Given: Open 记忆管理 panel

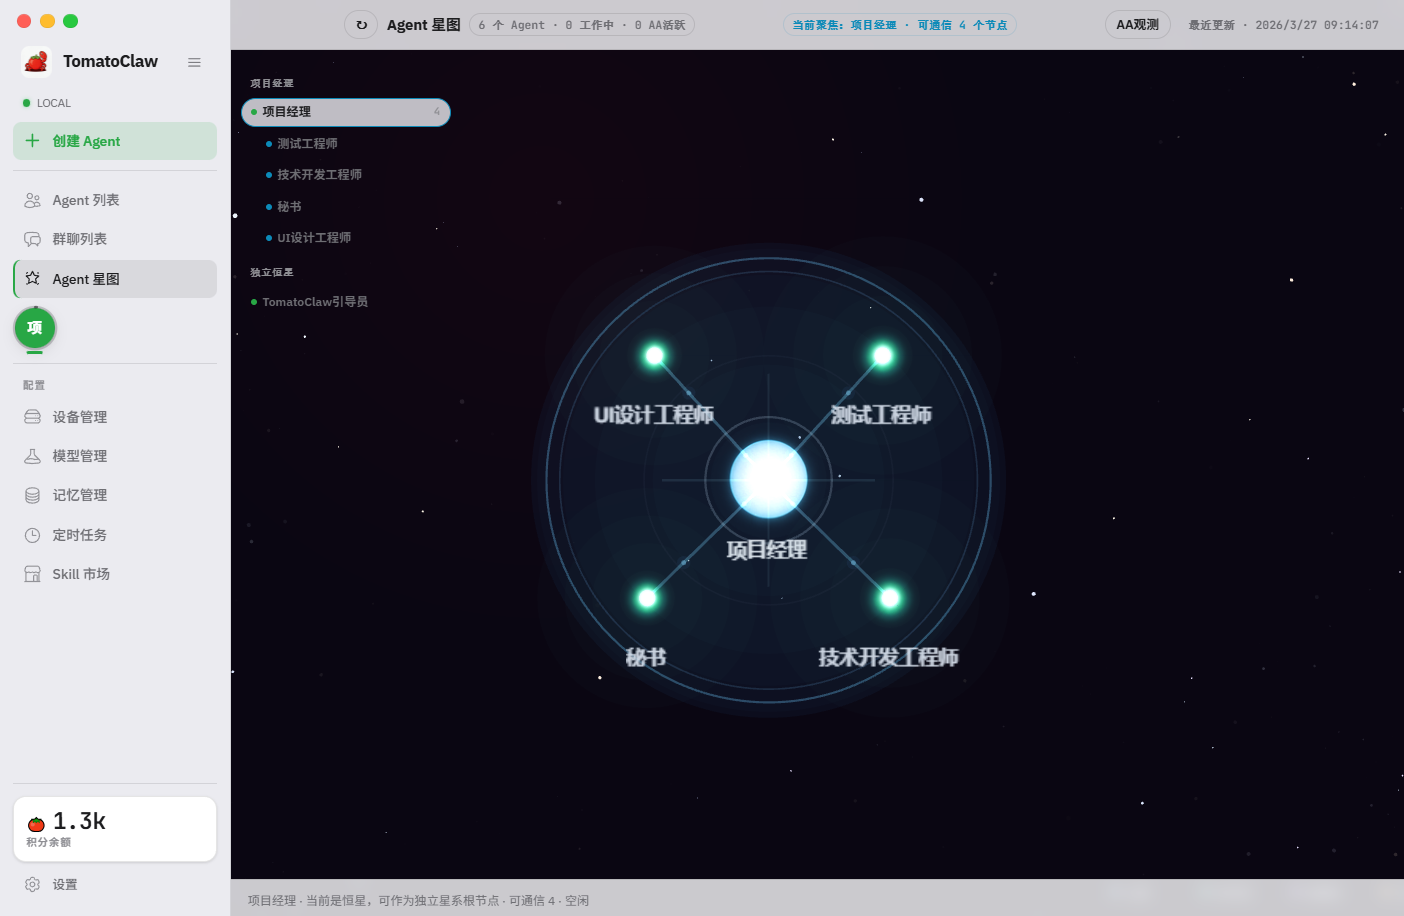Looking at the screenshot, I should [80, 495].
